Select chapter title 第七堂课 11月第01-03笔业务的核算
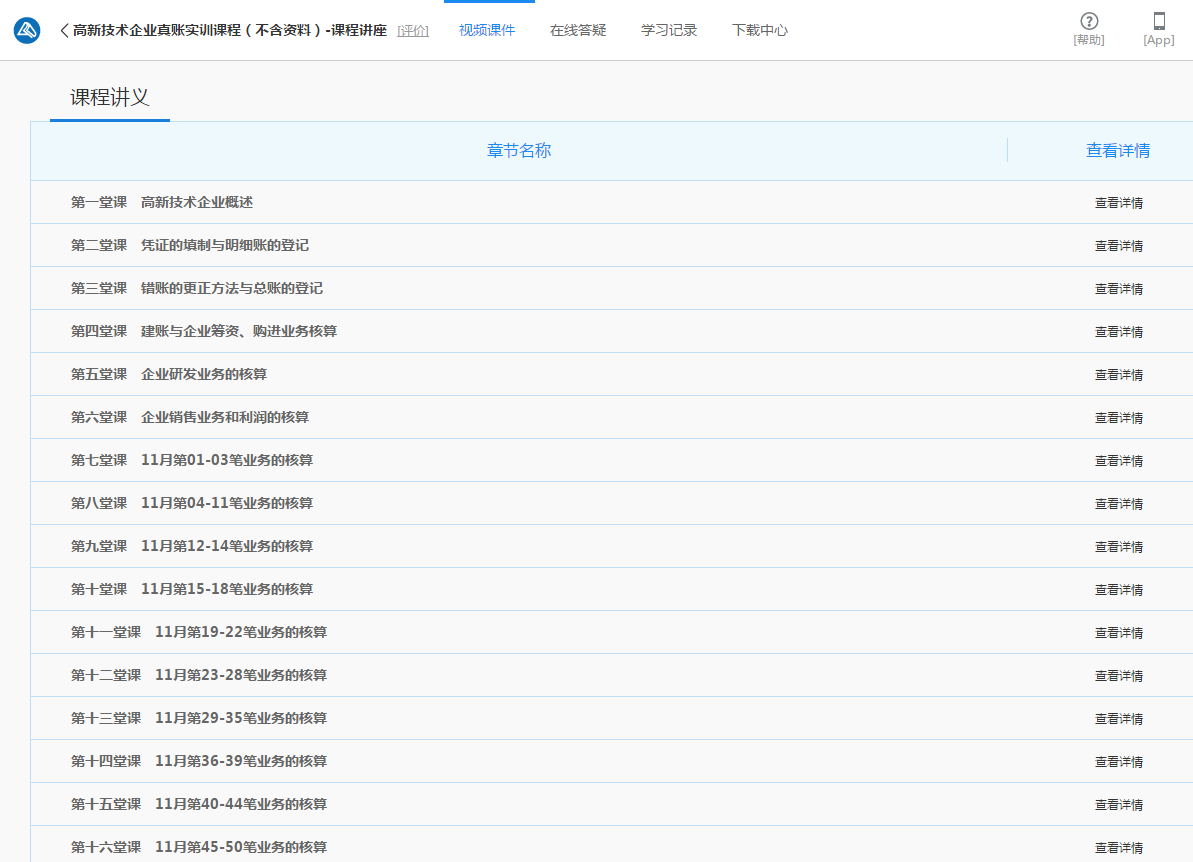Viewport: 1193px width, 862px height. (192, 460)
